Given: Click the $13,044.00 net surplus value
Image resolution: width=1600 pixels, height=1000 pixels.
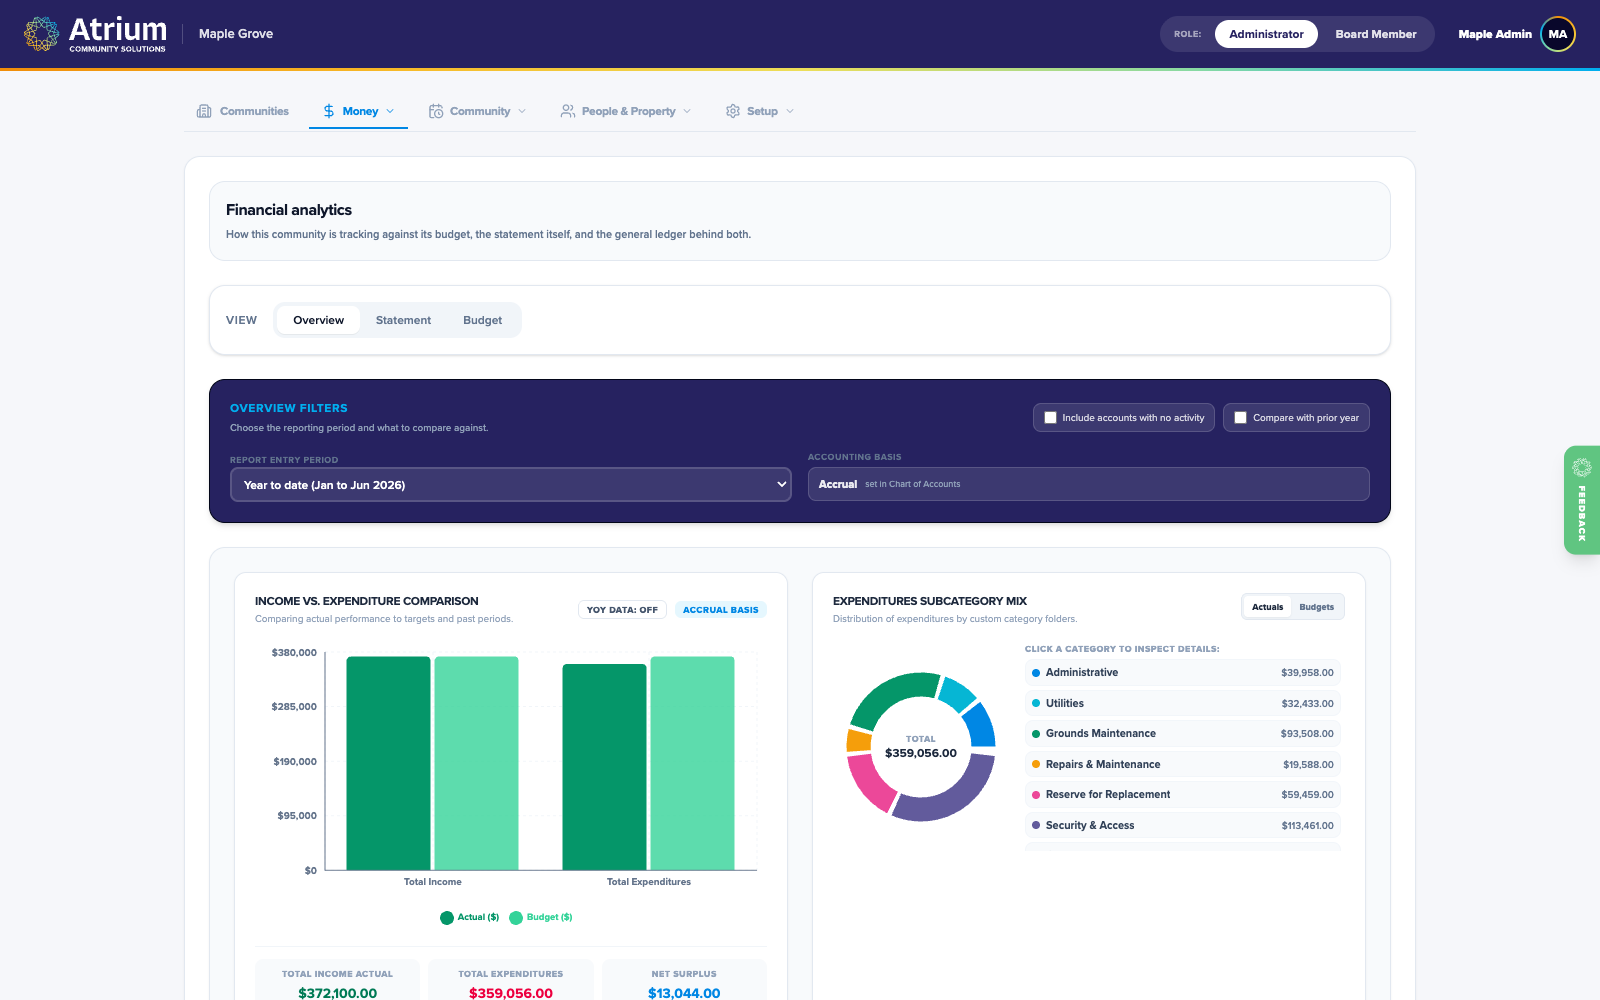Looking at the screenshot, I should click(684, 992).
